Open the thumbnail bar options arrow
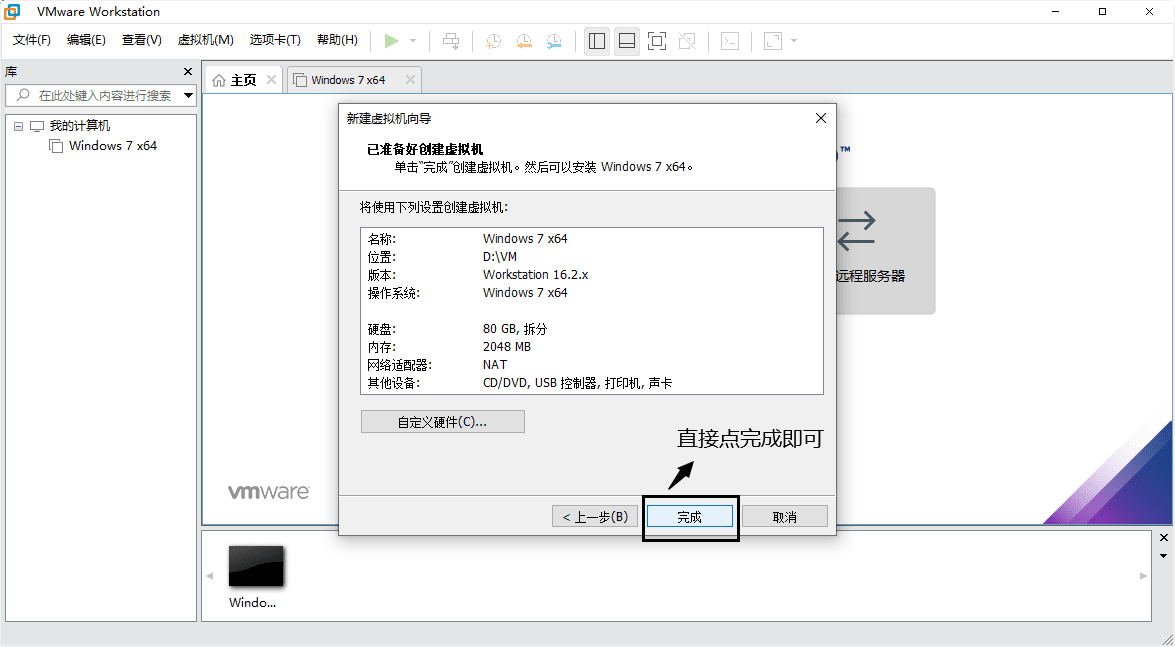Screen dimensions: 1175x647 (1164, 556)
